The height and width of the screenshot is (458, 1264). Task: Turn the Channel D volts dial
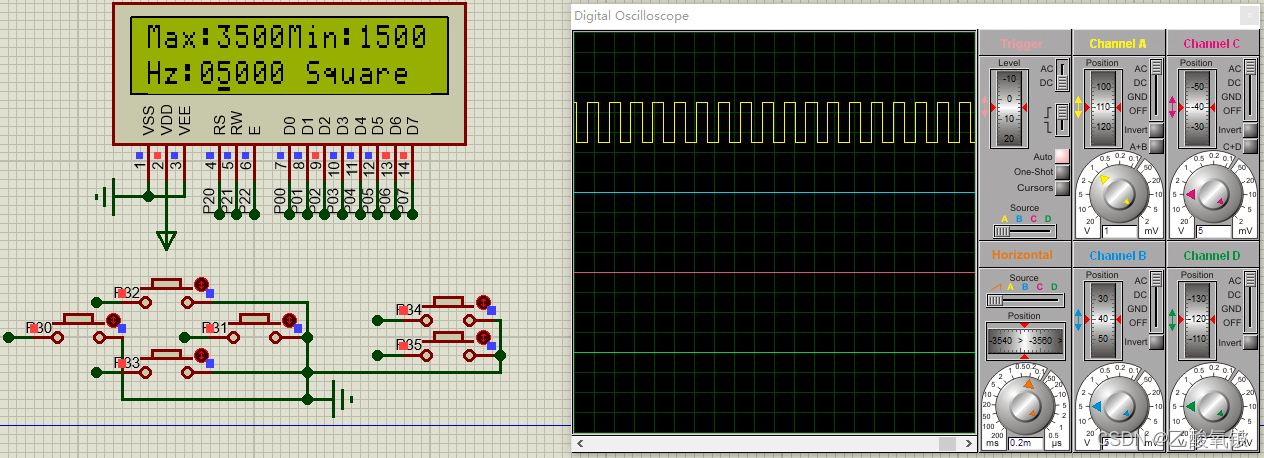[x=1213, y=406]
